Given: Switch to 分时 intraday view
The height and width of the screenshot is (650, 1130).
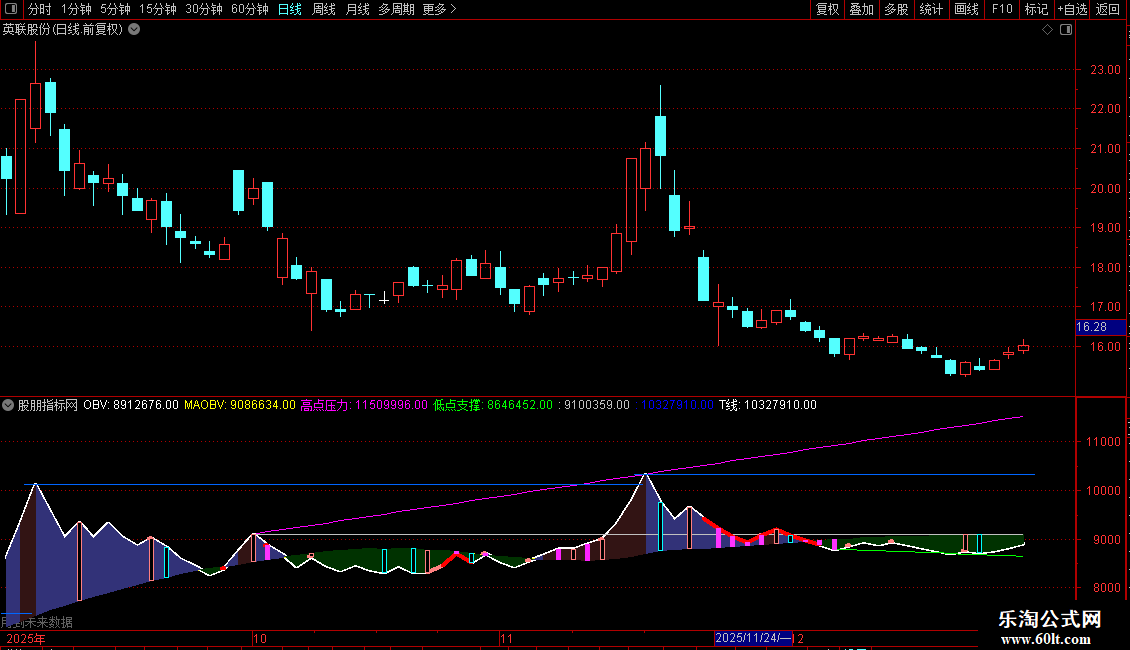Looking at the screenshot, I should 39,9.
